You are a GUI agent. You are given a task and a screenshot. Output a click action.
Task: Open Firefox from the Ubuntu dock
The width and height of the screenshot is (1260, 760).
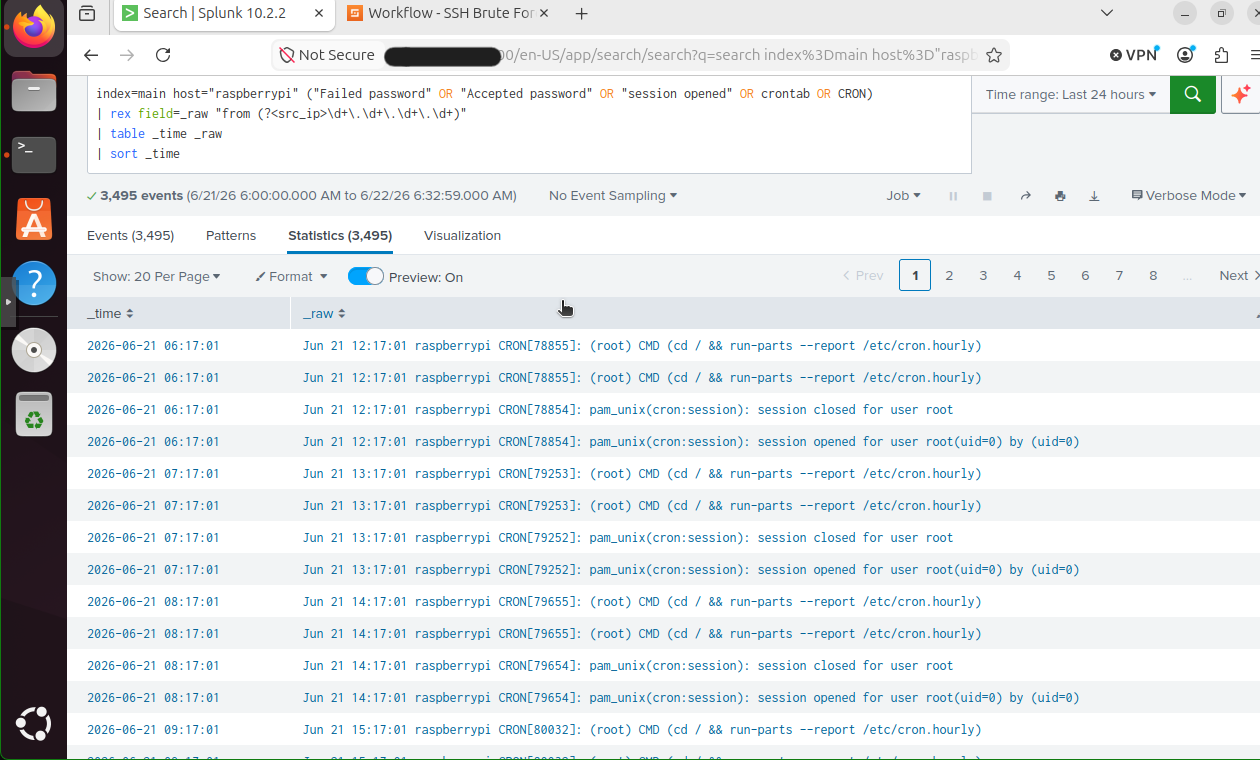click(34, 28)
